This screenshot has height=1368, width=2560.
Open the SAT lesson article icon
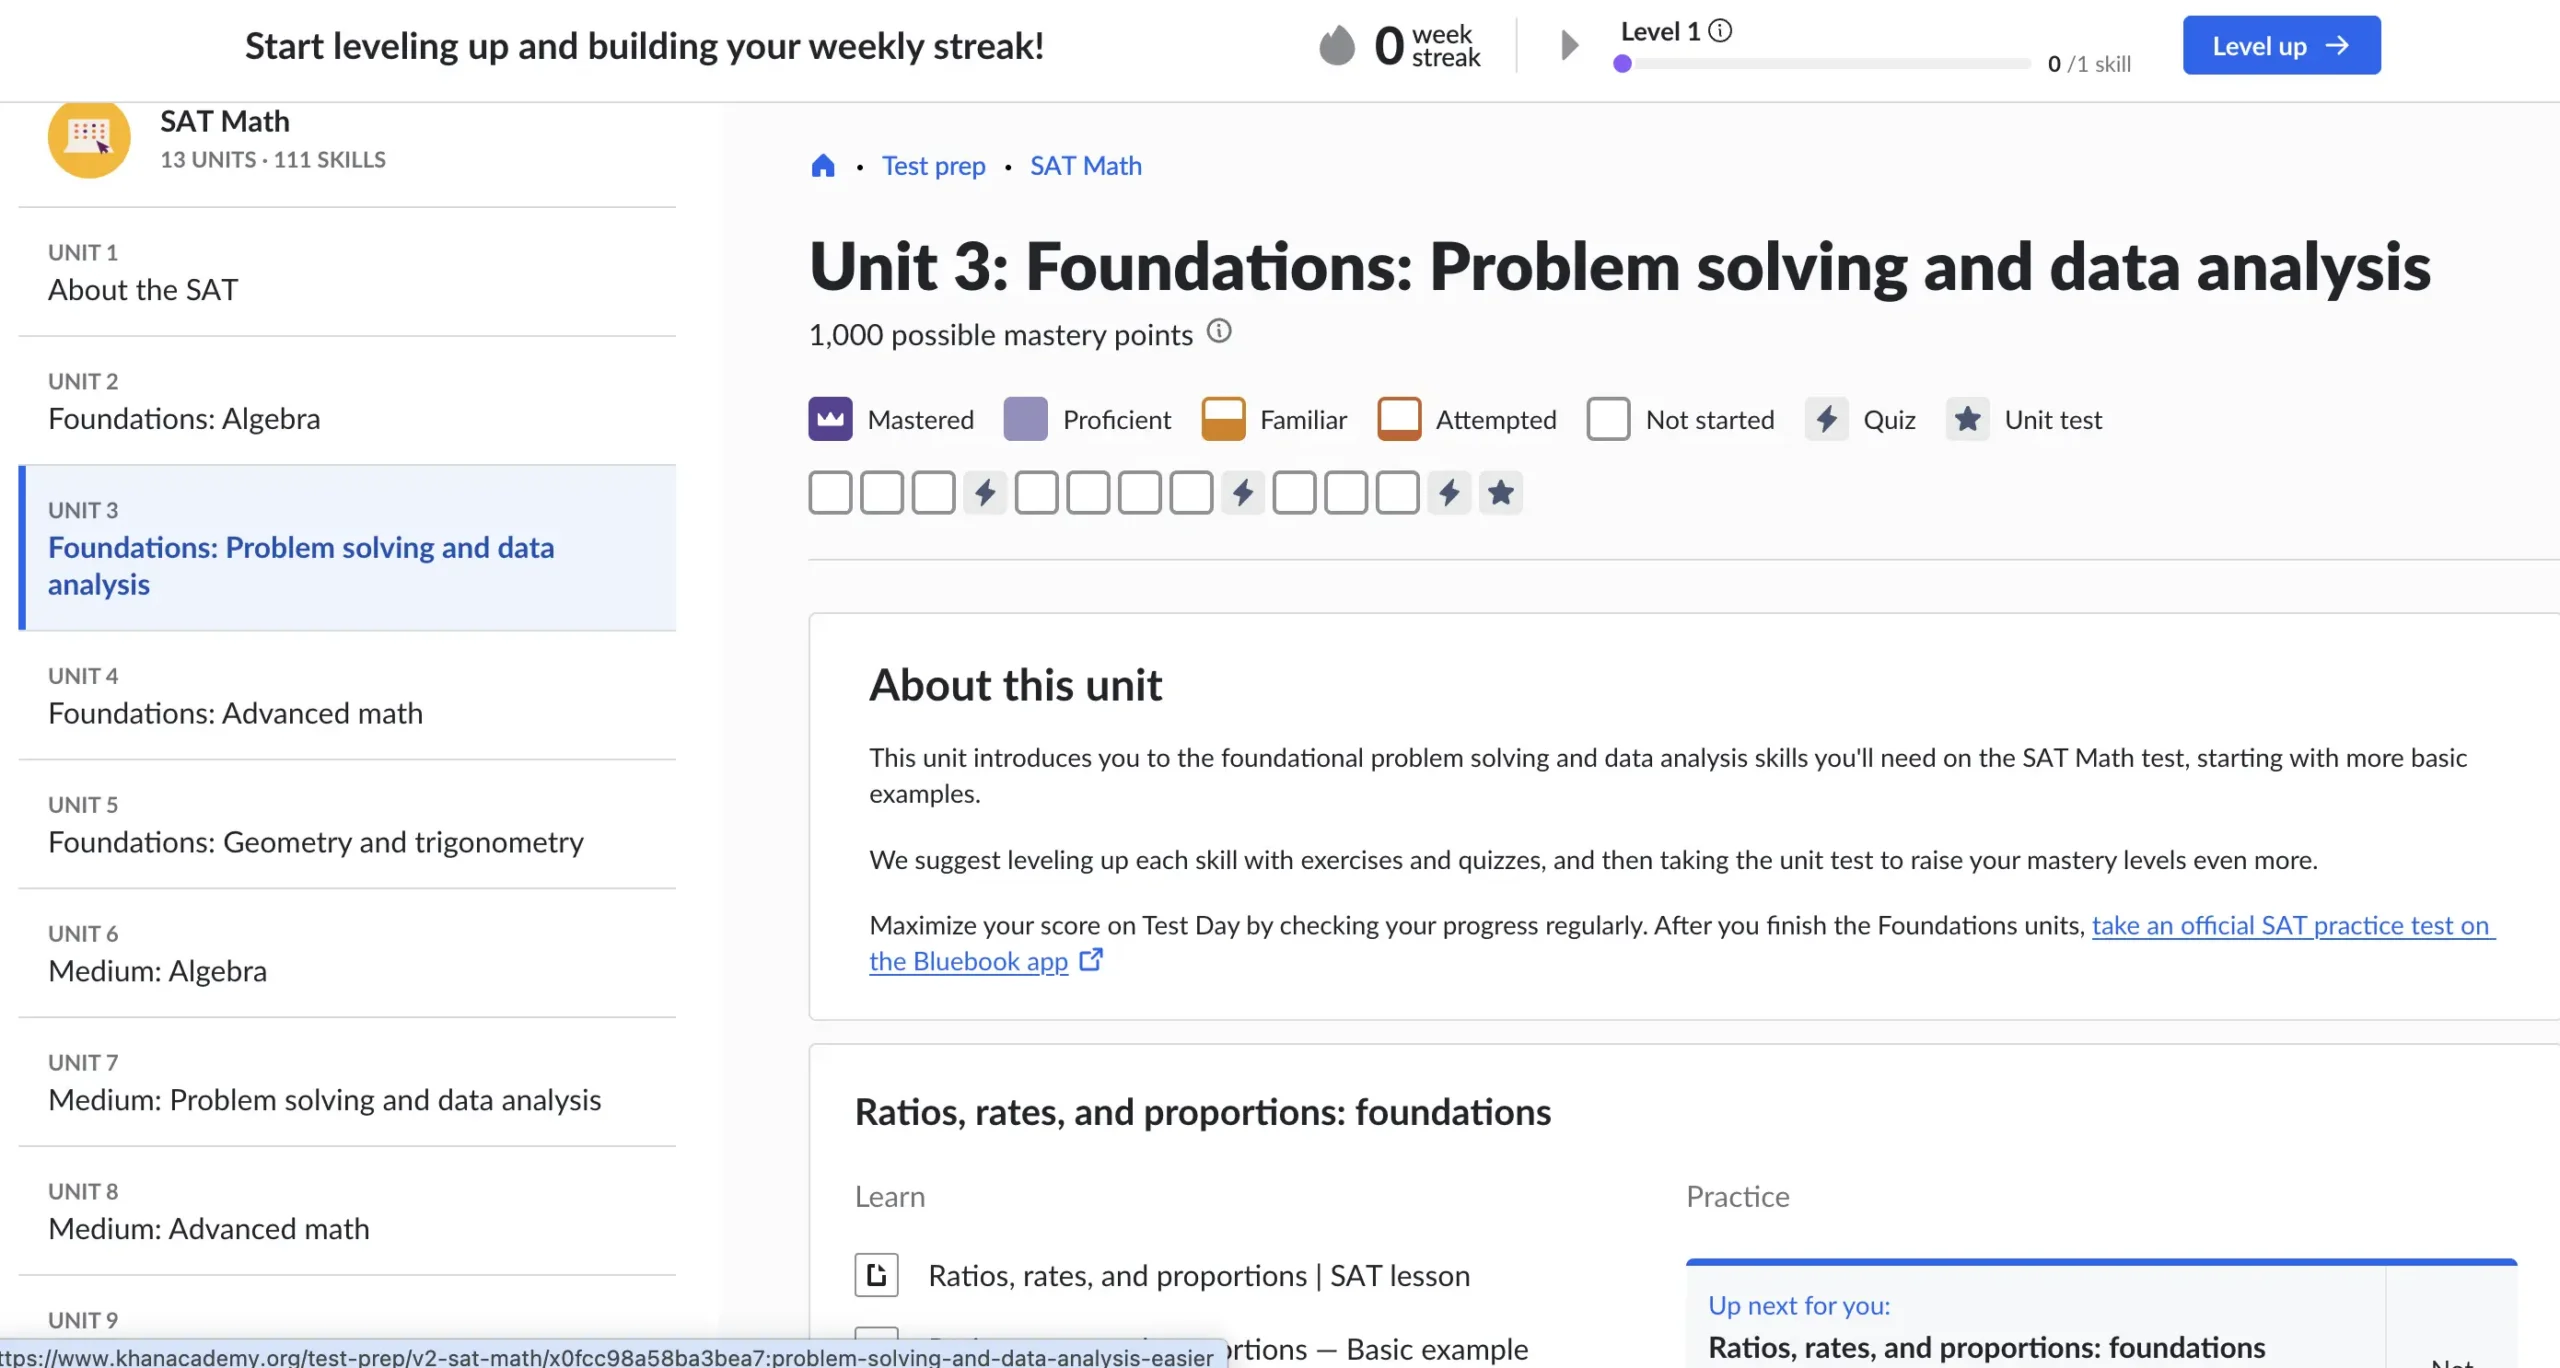click(876, 1275)
